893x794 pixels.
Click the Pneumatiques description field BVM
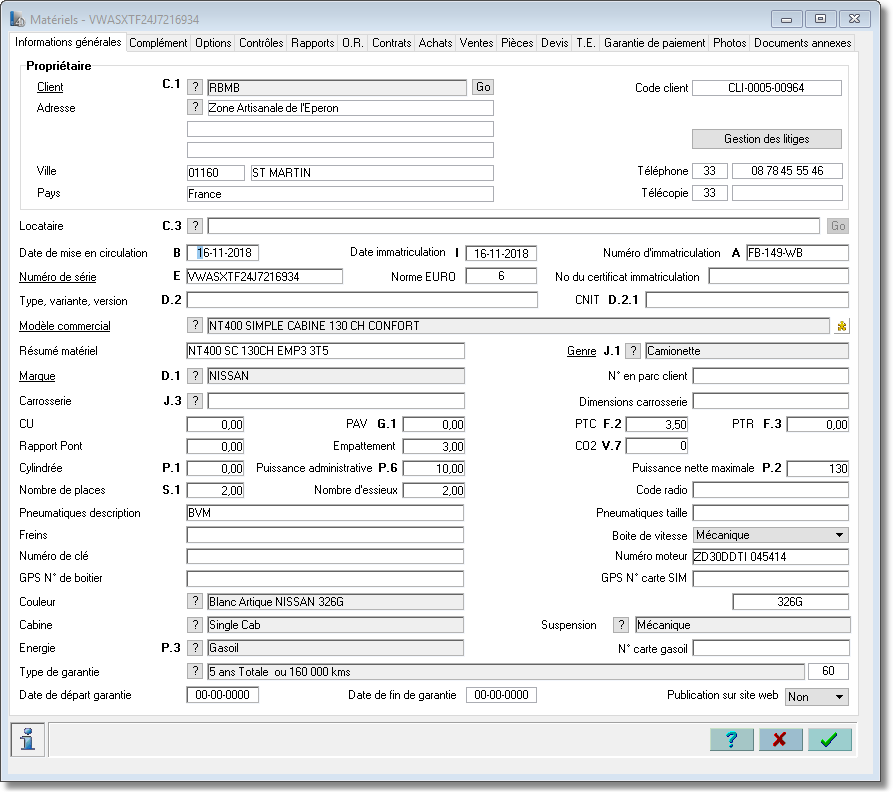(325, 513)
